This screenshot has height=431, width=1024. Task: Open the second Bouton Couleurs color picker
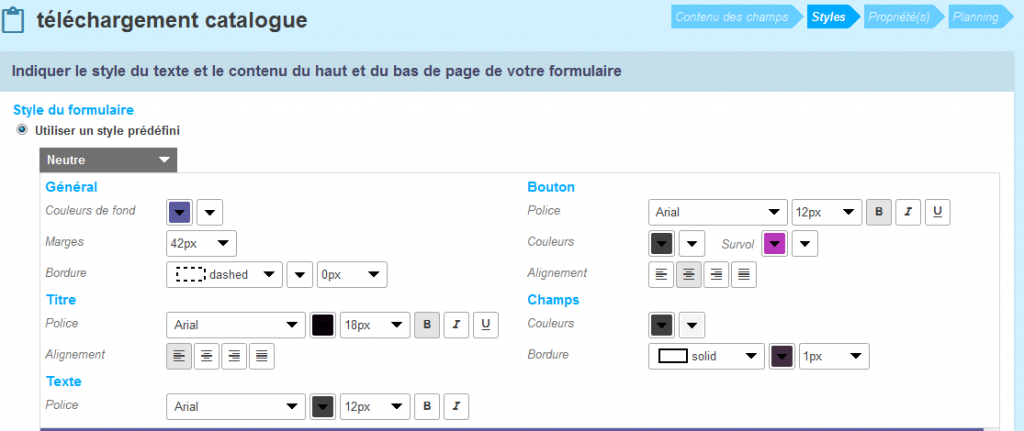[x=692, y=244]
